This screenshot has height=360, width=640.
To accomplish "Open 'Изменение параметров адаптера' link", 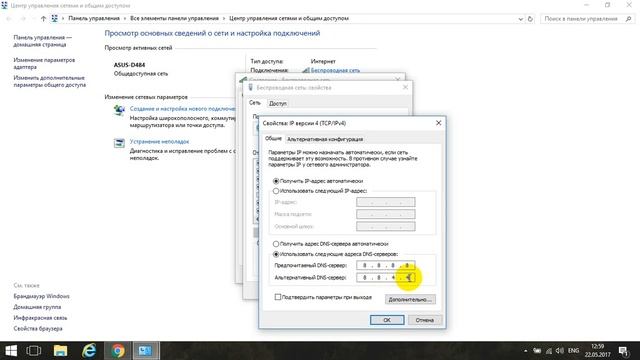I will pos(44,63).
